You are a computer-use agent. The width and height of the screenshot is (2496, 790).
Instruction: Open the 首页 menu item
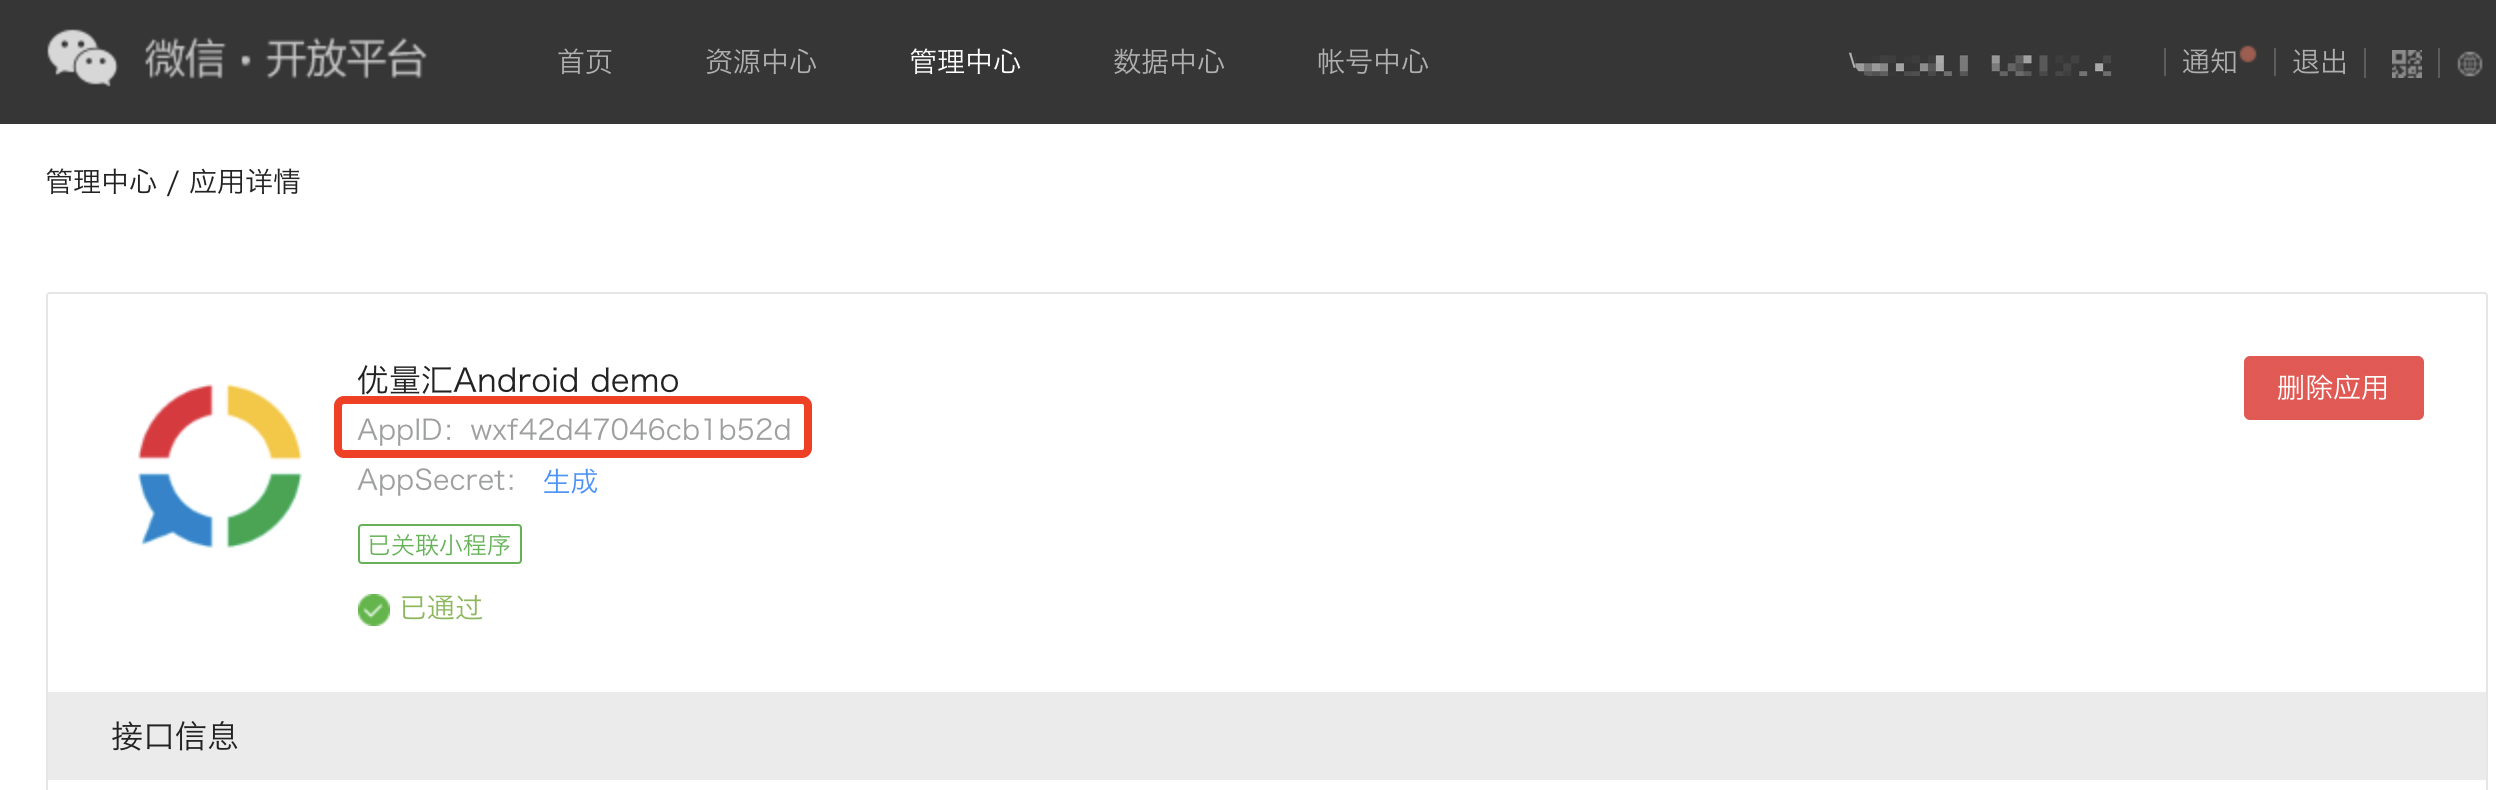(585, 62)
